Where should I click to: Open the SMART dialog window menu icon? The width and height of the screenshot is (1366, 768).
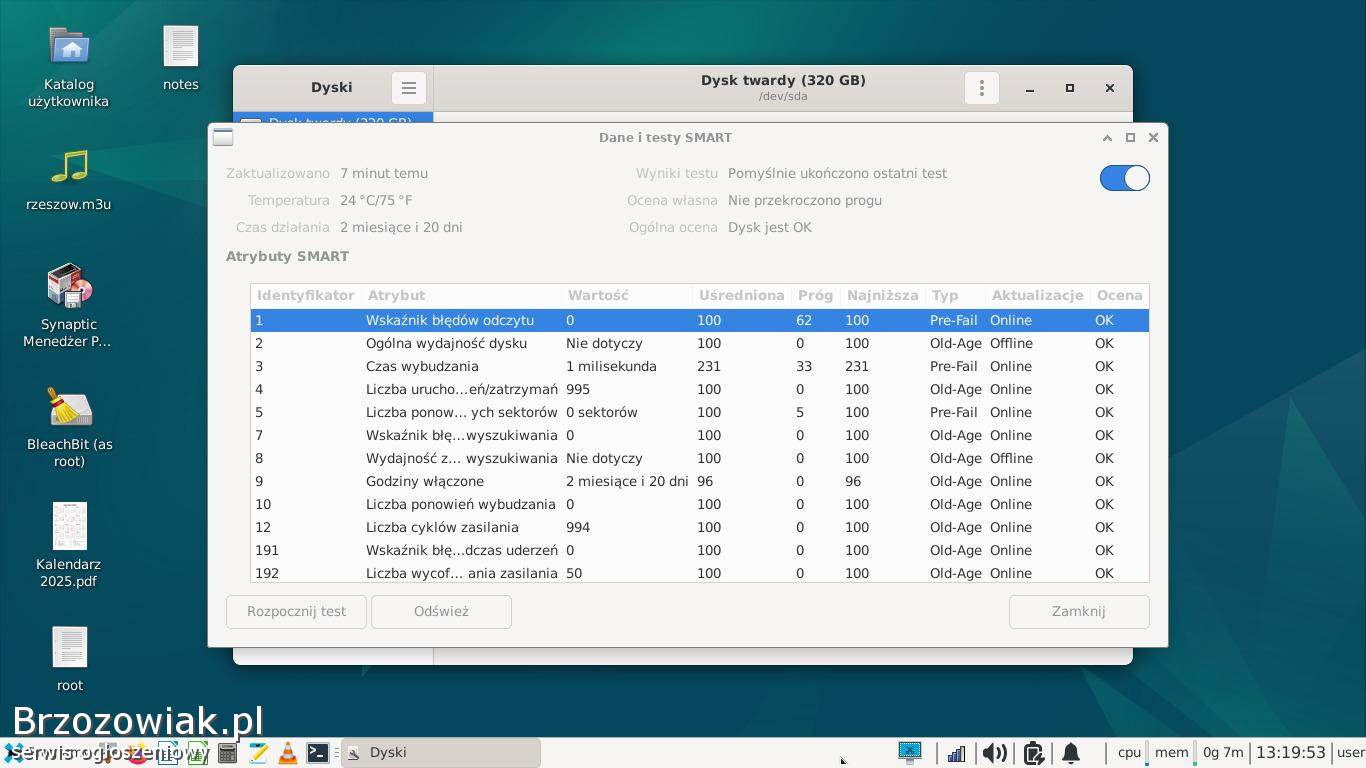(223, 138)
